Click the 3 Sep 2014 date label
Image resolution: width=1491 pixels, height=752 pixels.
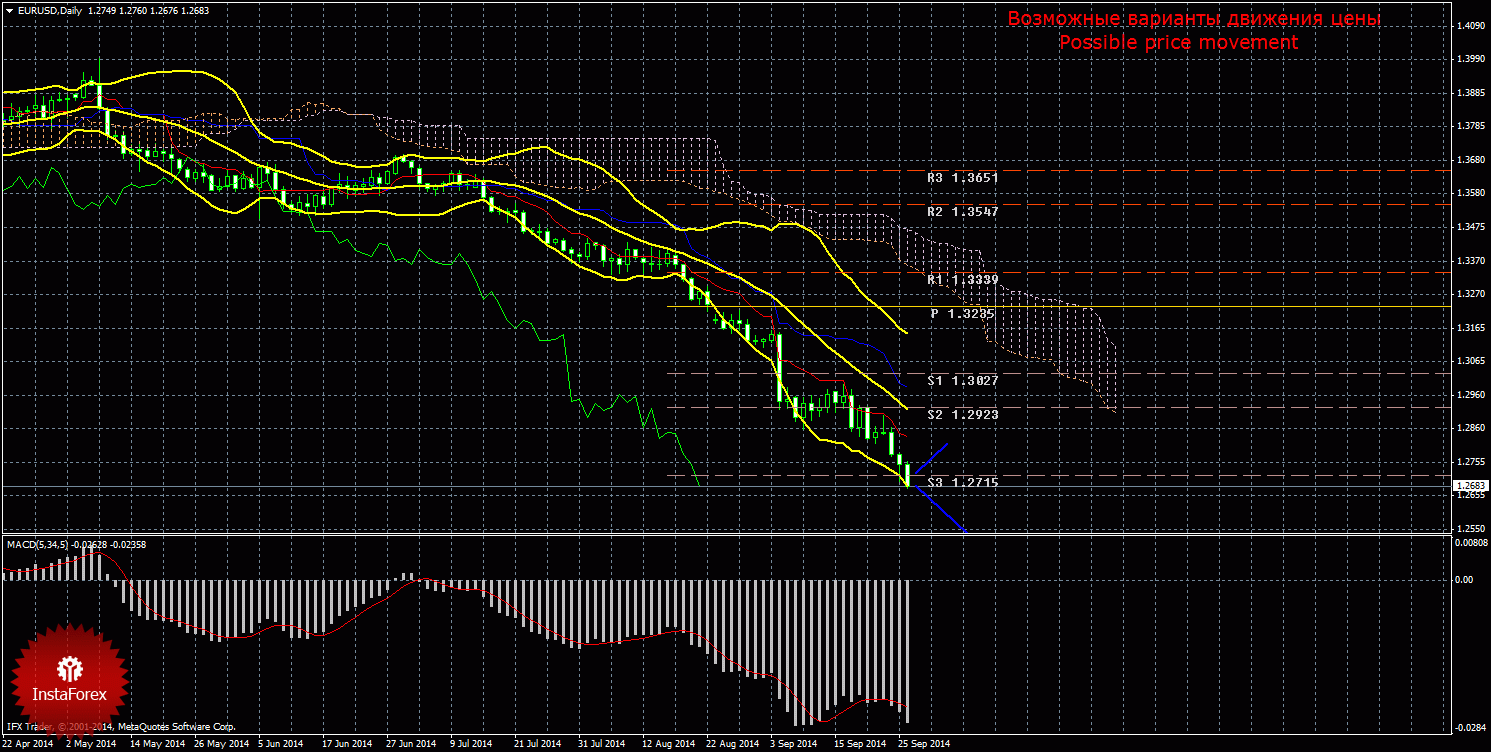click(x=793, y=744)
